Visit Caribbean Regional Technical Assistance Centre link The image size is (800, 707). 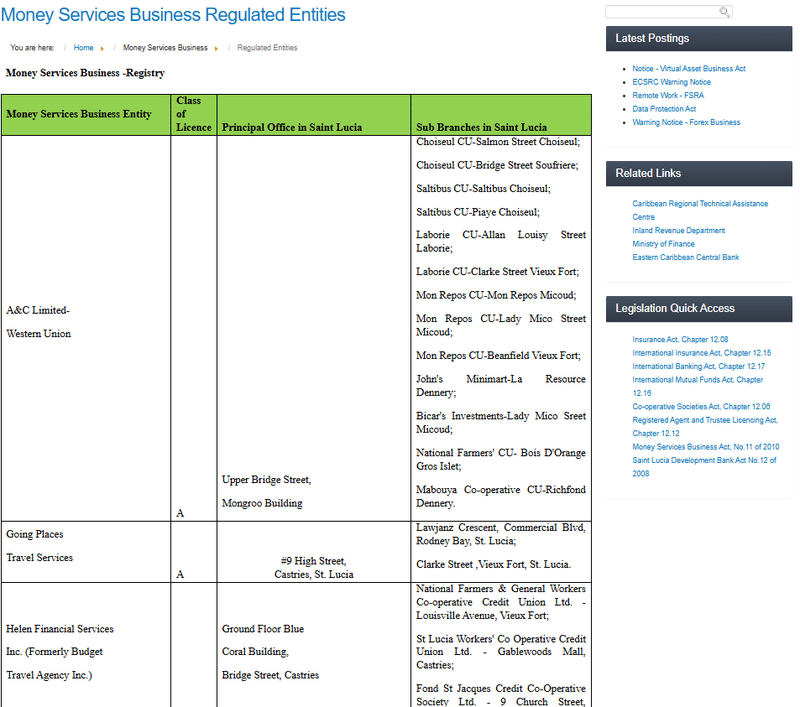pyautogui.click(x=700, y=210)
